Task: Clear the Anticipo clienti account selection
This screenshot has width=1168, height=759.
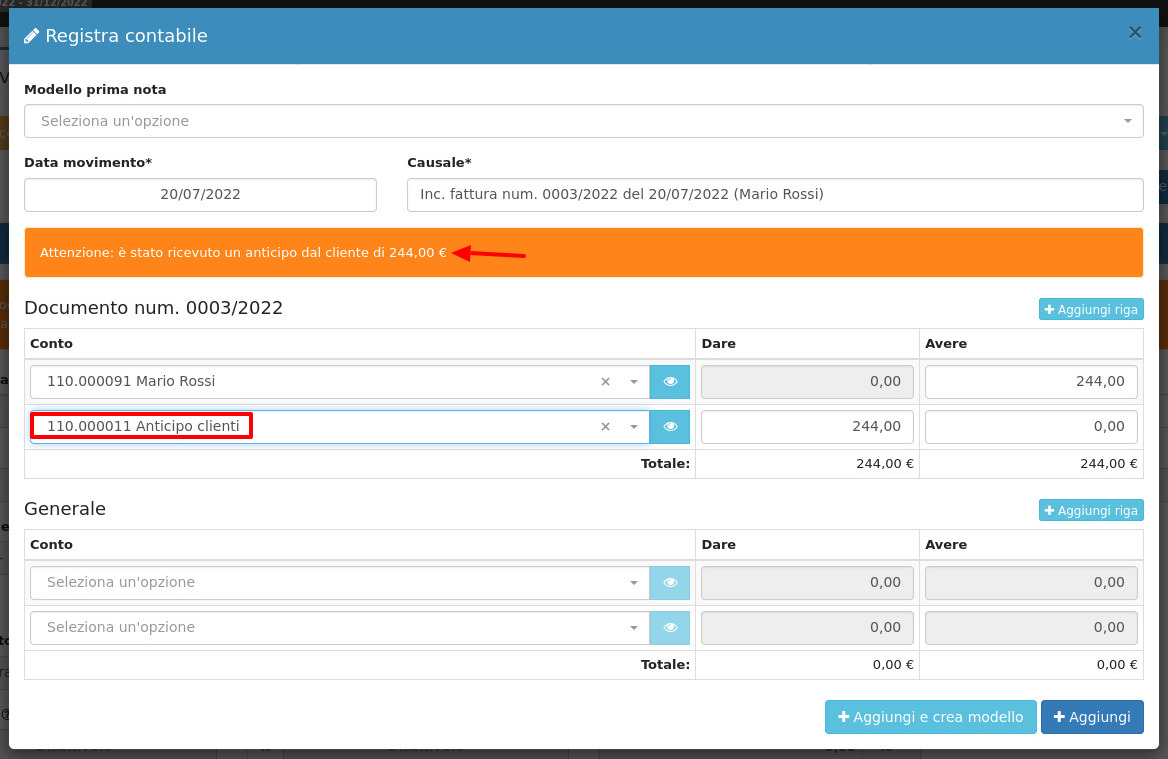Action: (605, 427)
